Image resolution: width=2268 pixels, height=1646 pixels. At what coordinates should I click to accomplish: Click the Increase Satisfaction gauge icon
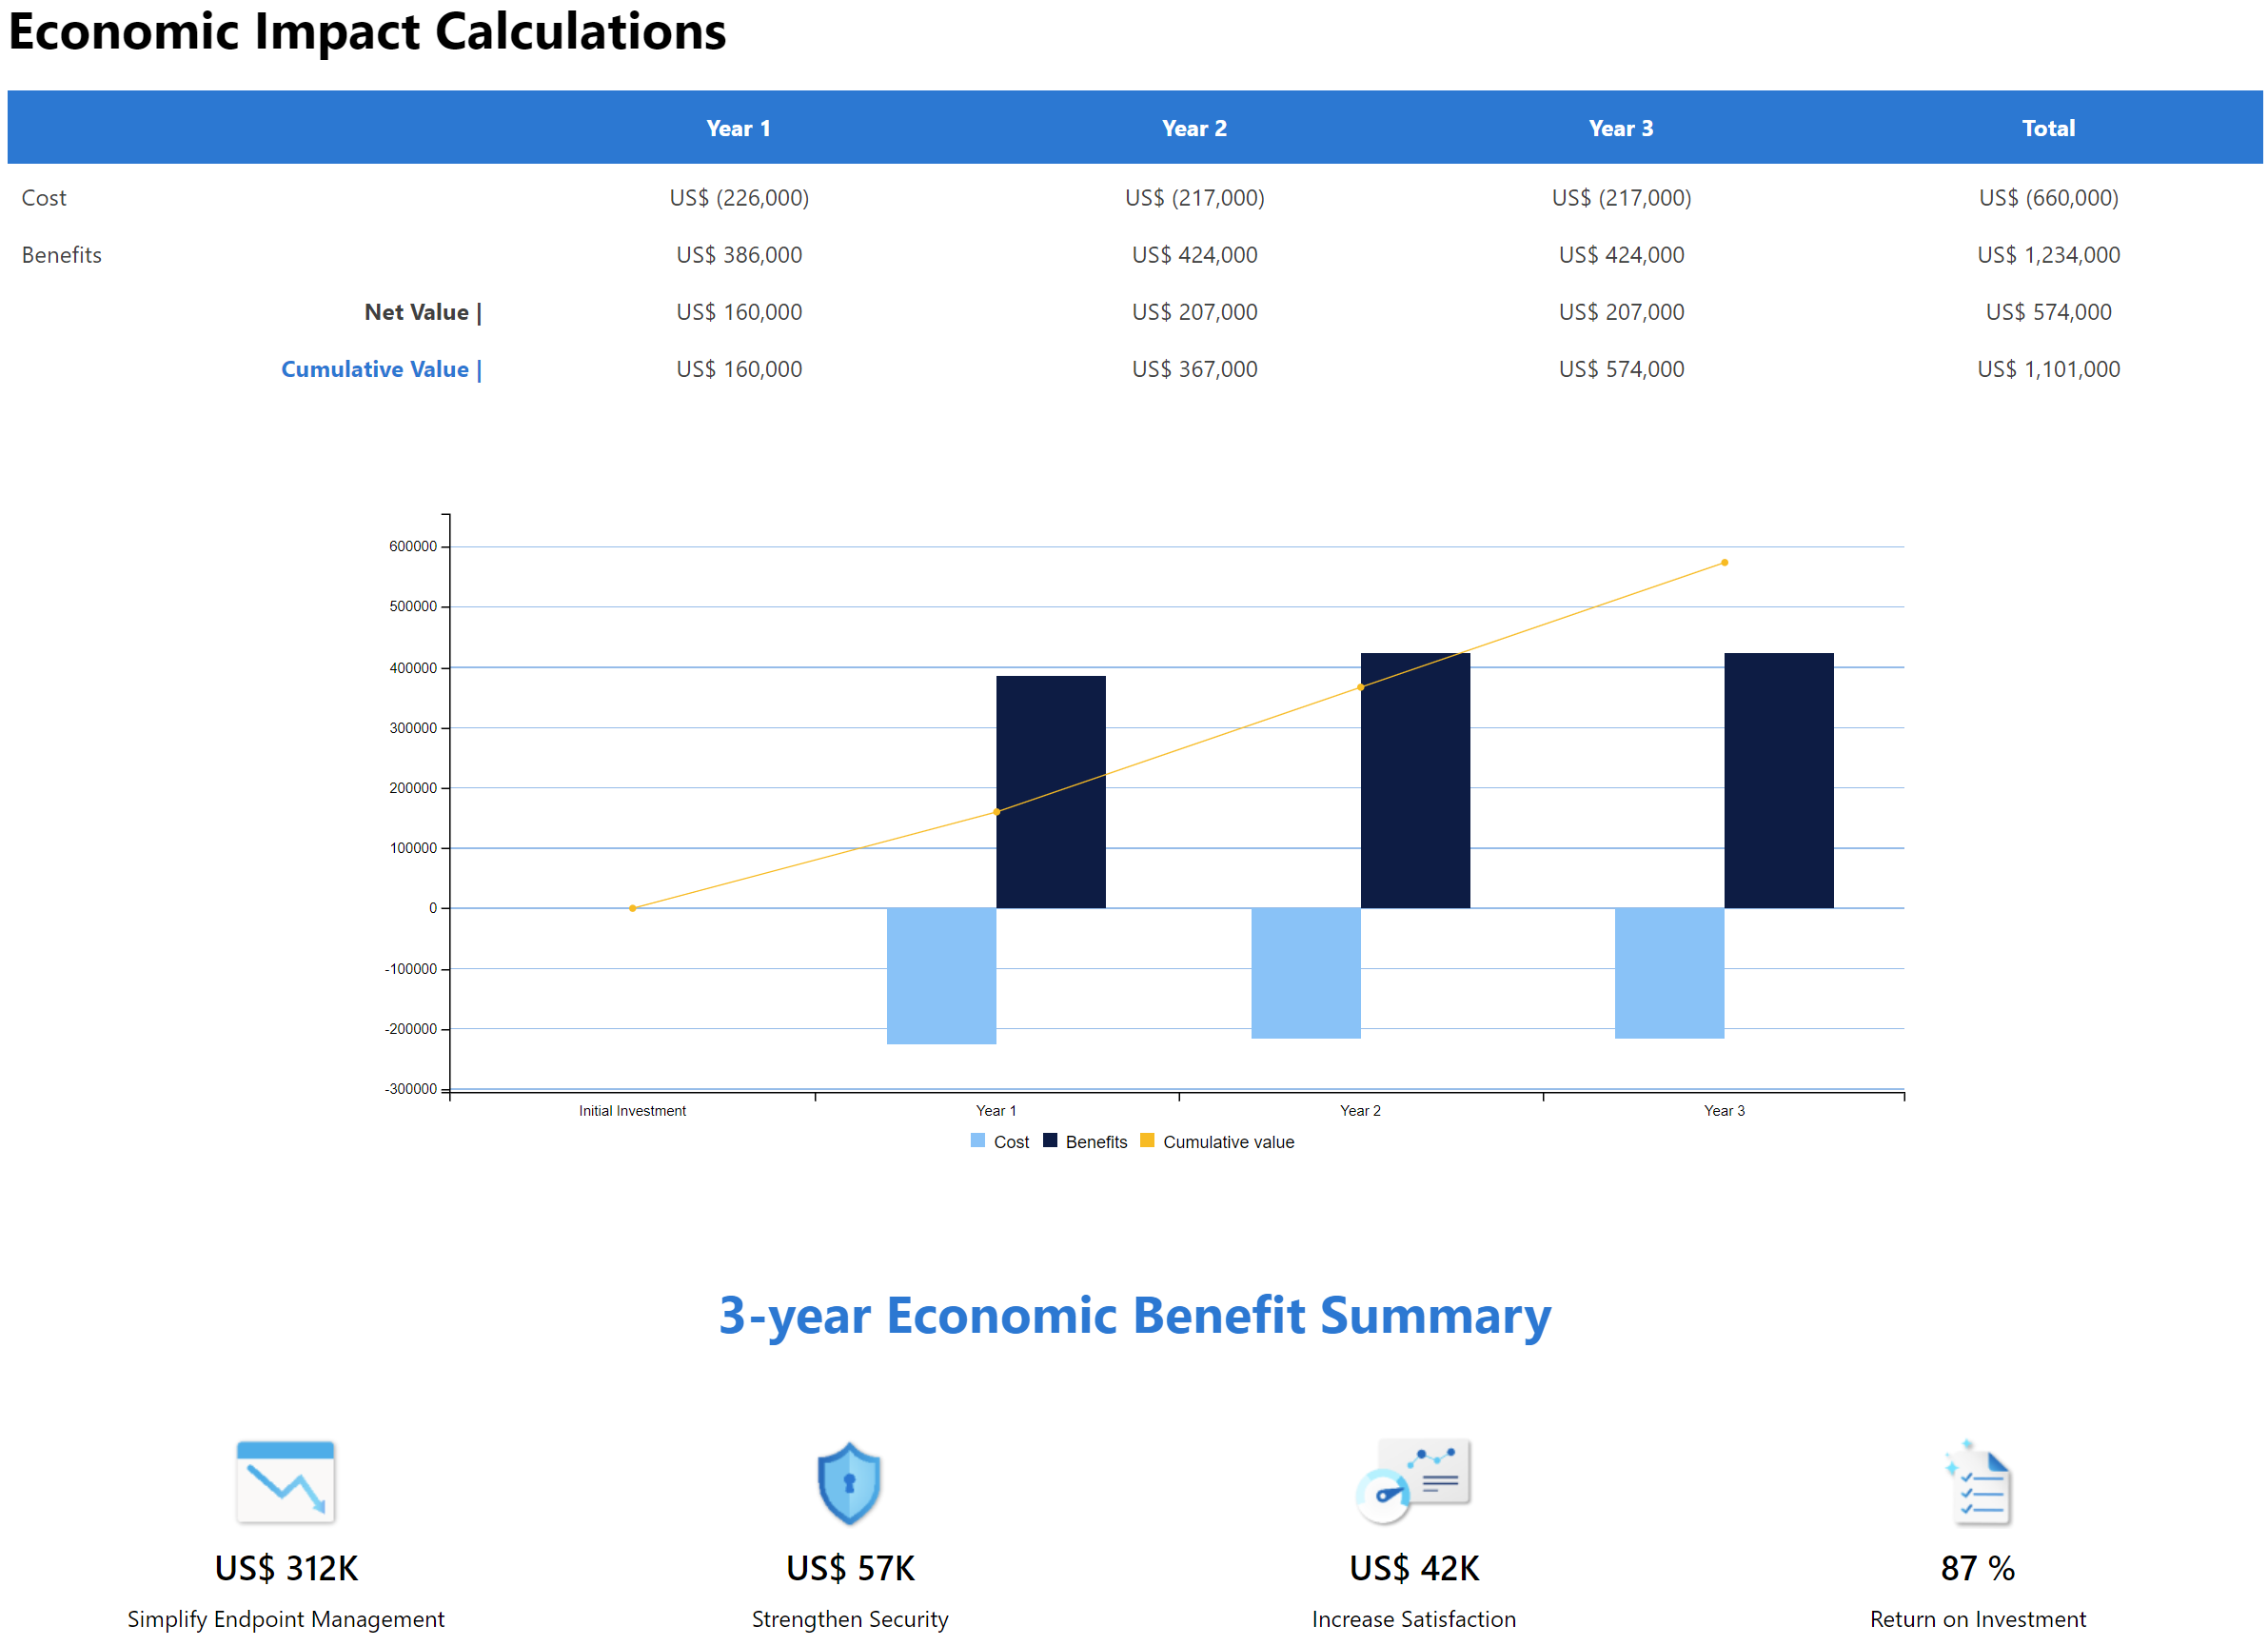pyautogui.click(x=1413, y=1481)
